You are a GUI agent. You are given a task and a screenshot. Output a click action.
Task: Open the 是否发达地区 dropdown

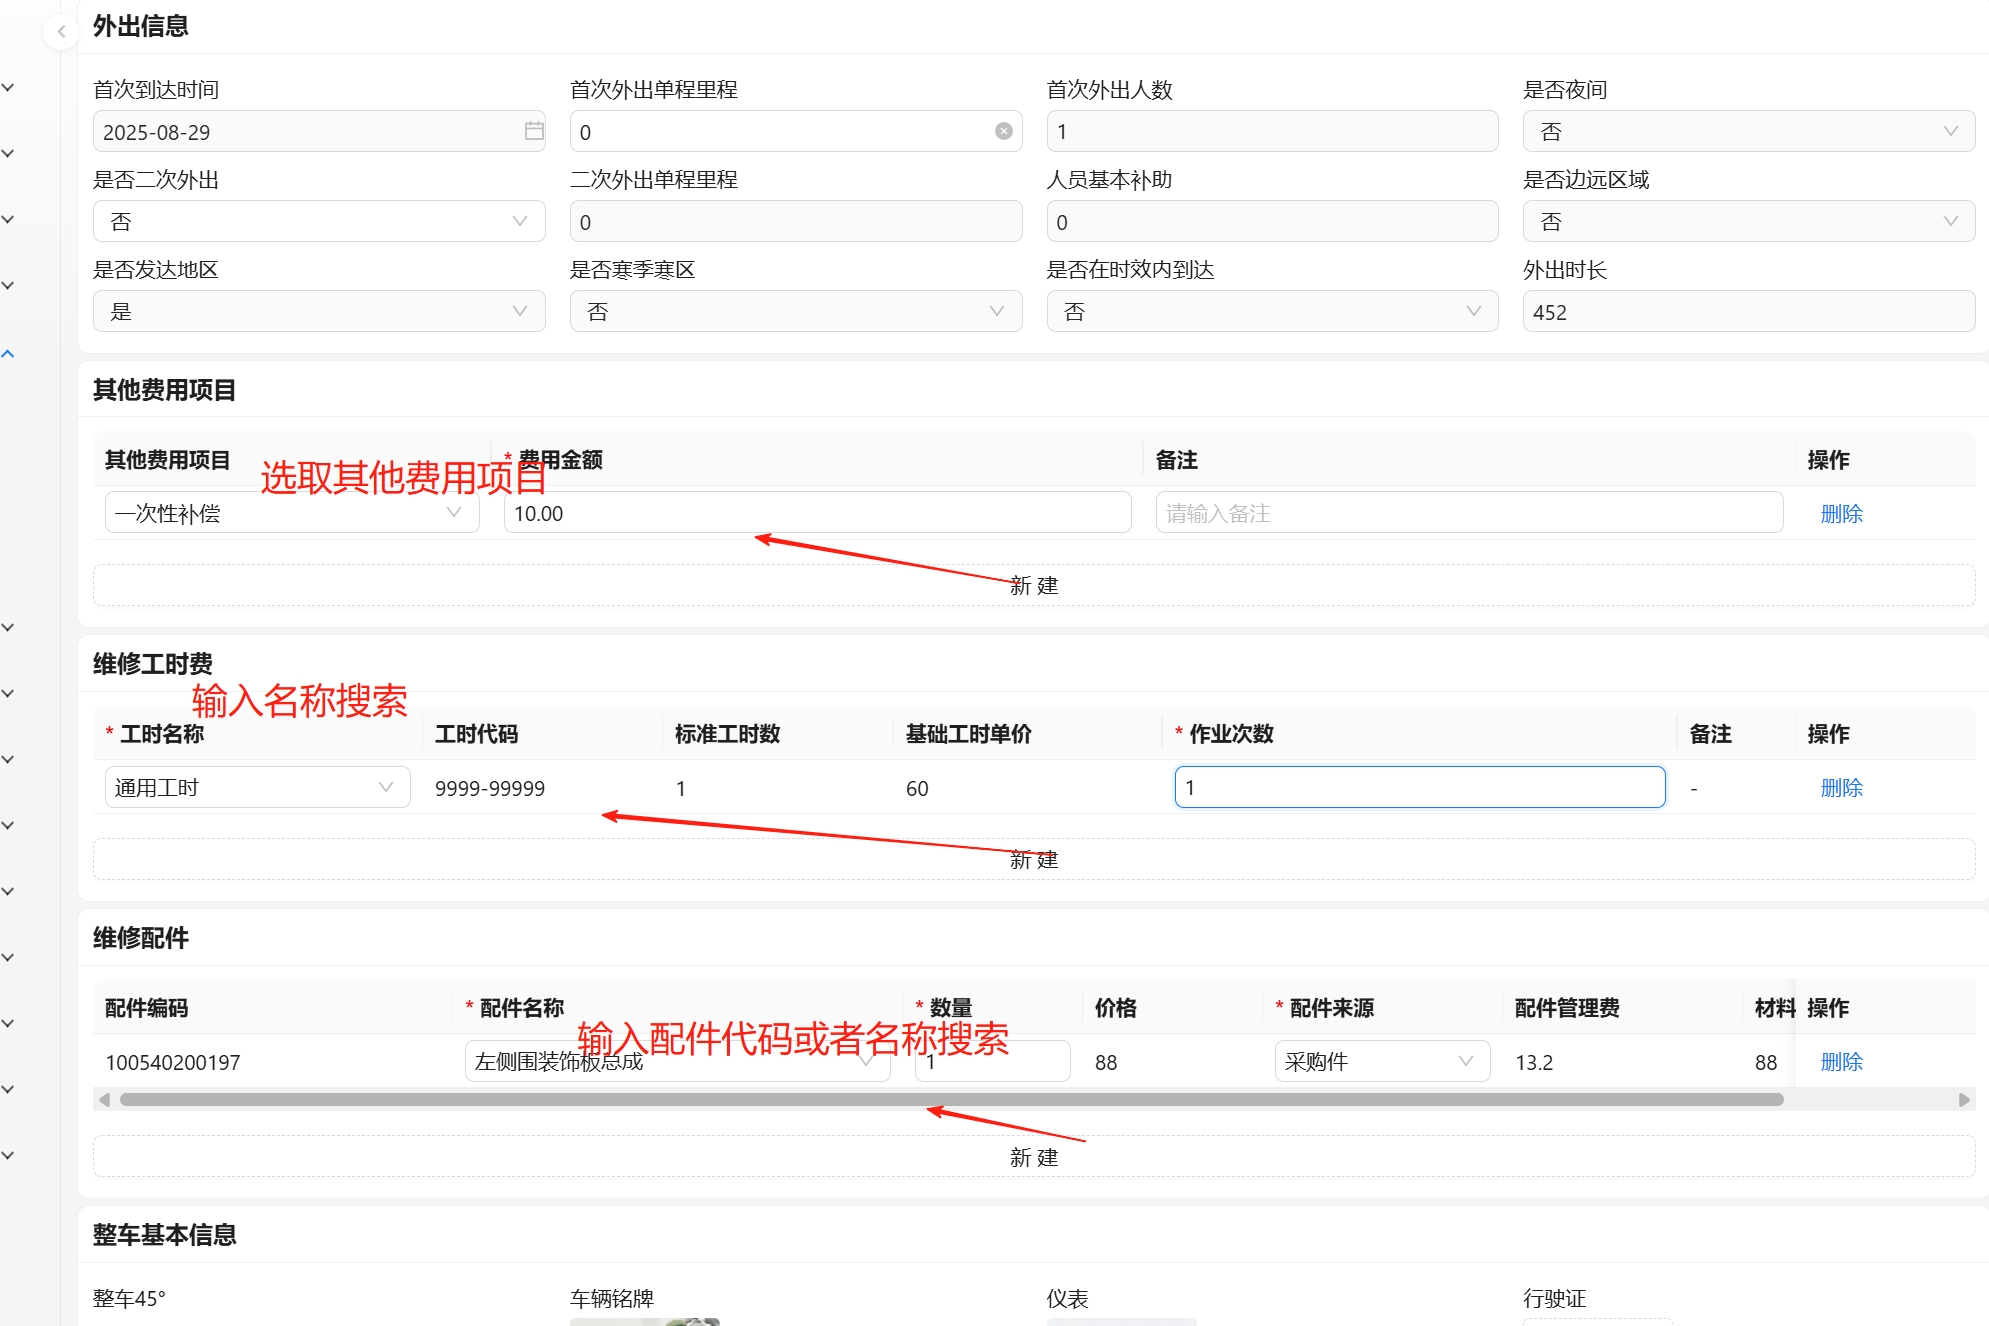[x=319, y=311]
